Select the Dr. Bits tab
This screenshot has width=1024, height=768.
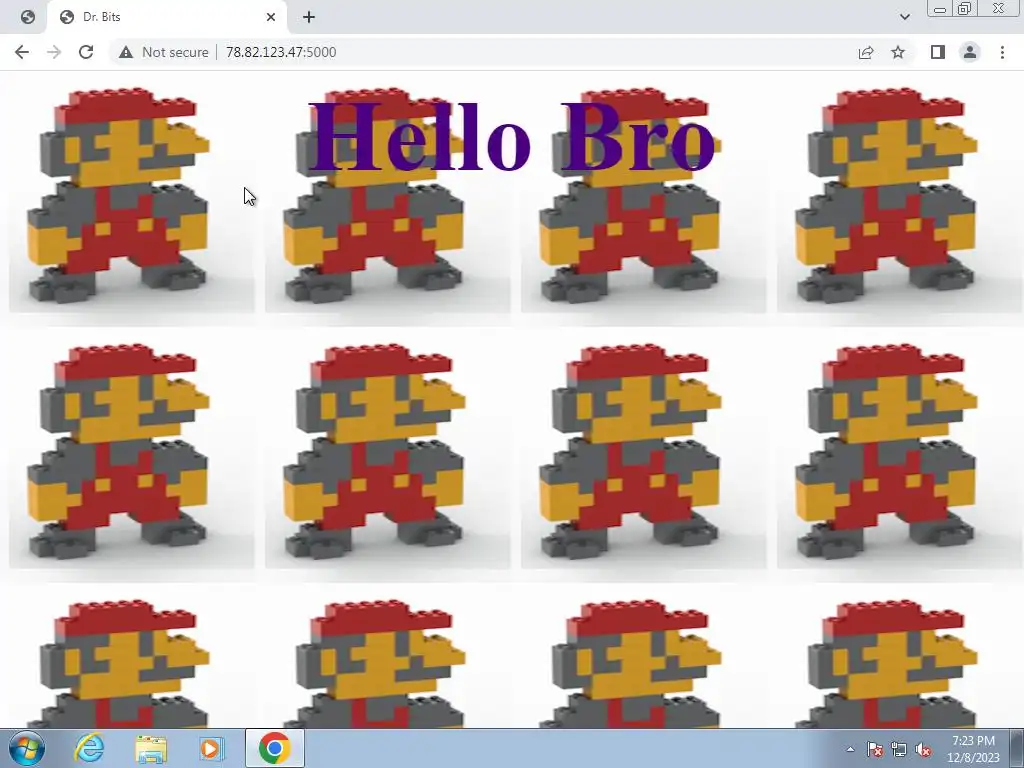(167, 17)
